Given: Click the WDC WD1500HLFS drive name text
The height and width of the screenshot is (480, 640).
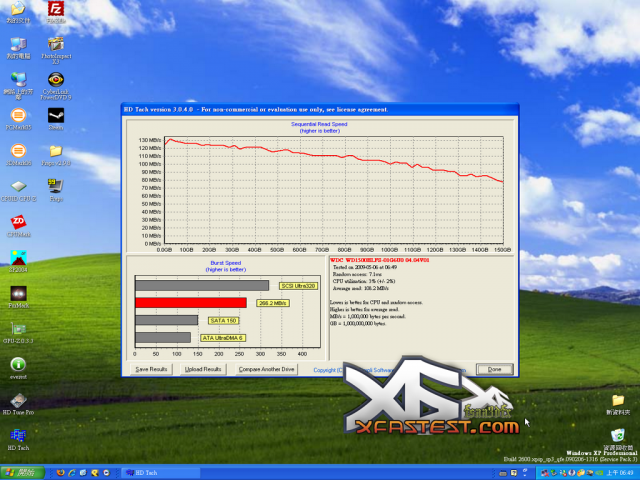Looking at the screenshot, I should click(380, 260).
